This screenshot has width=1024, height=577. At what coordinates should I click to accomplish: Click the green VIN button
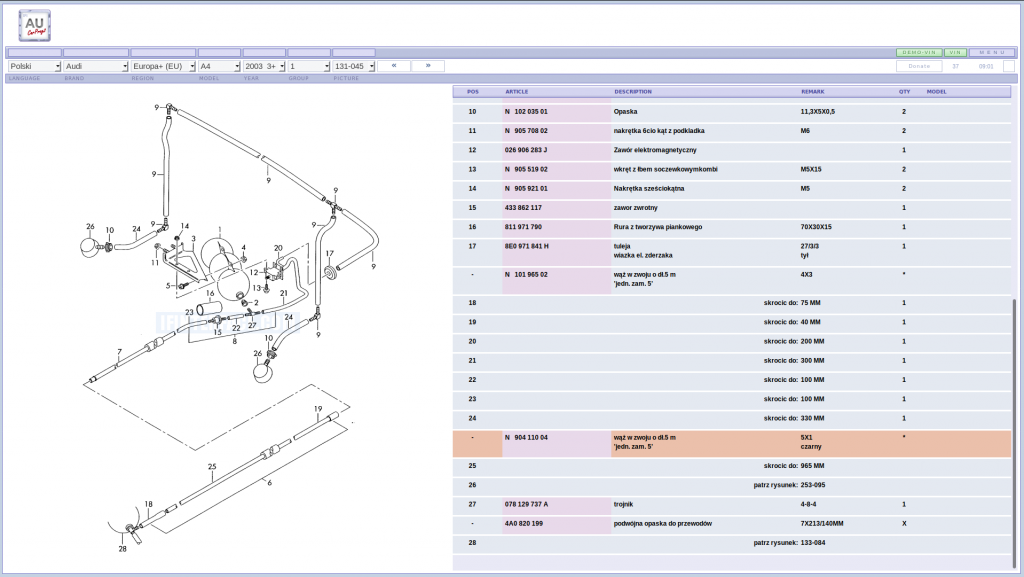[x=955, y=52]
